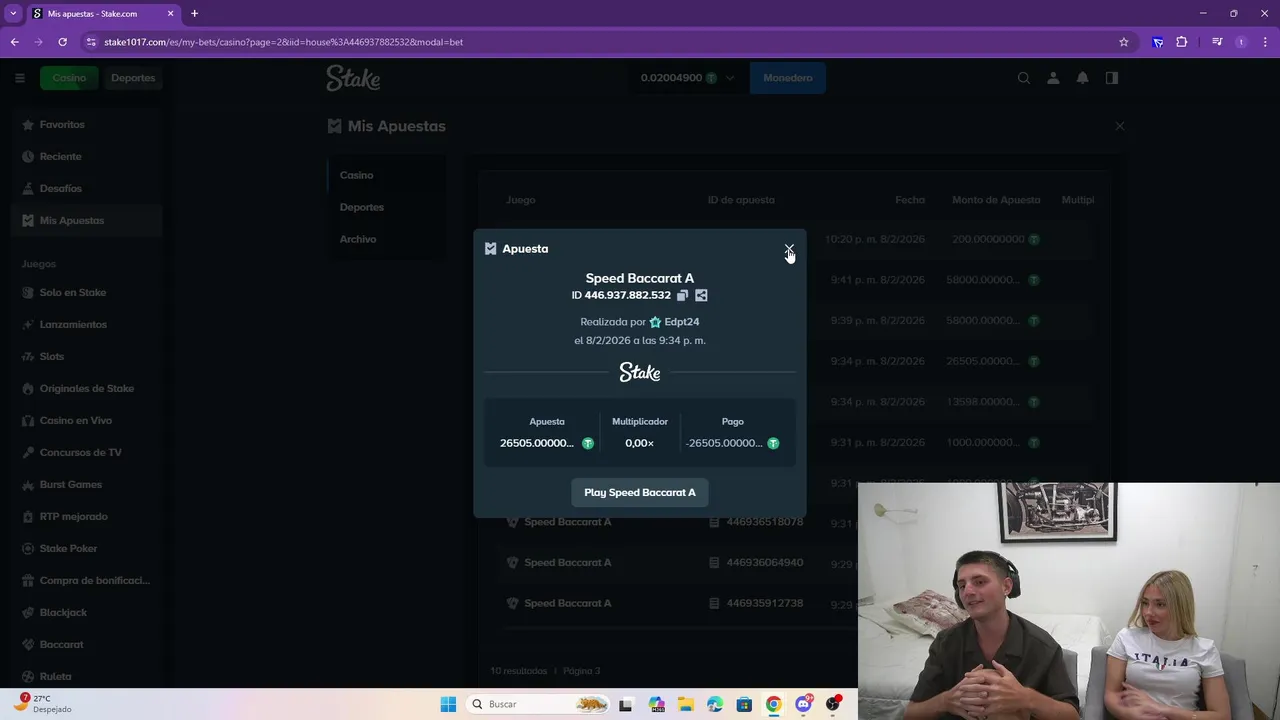Open Blackjack category in sidebar
1280x720 pixels.
pos(84,613)
